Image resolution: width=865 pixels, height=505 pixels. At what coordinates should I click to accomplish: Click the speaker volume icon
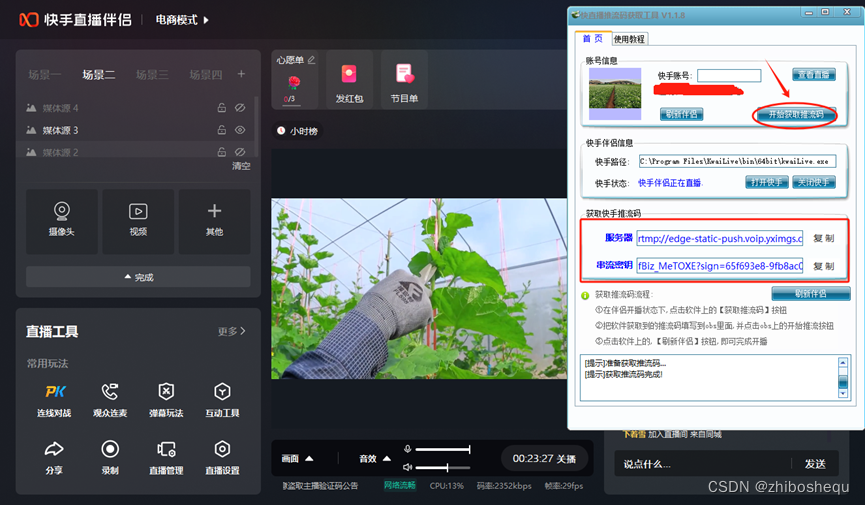point(407,467)
